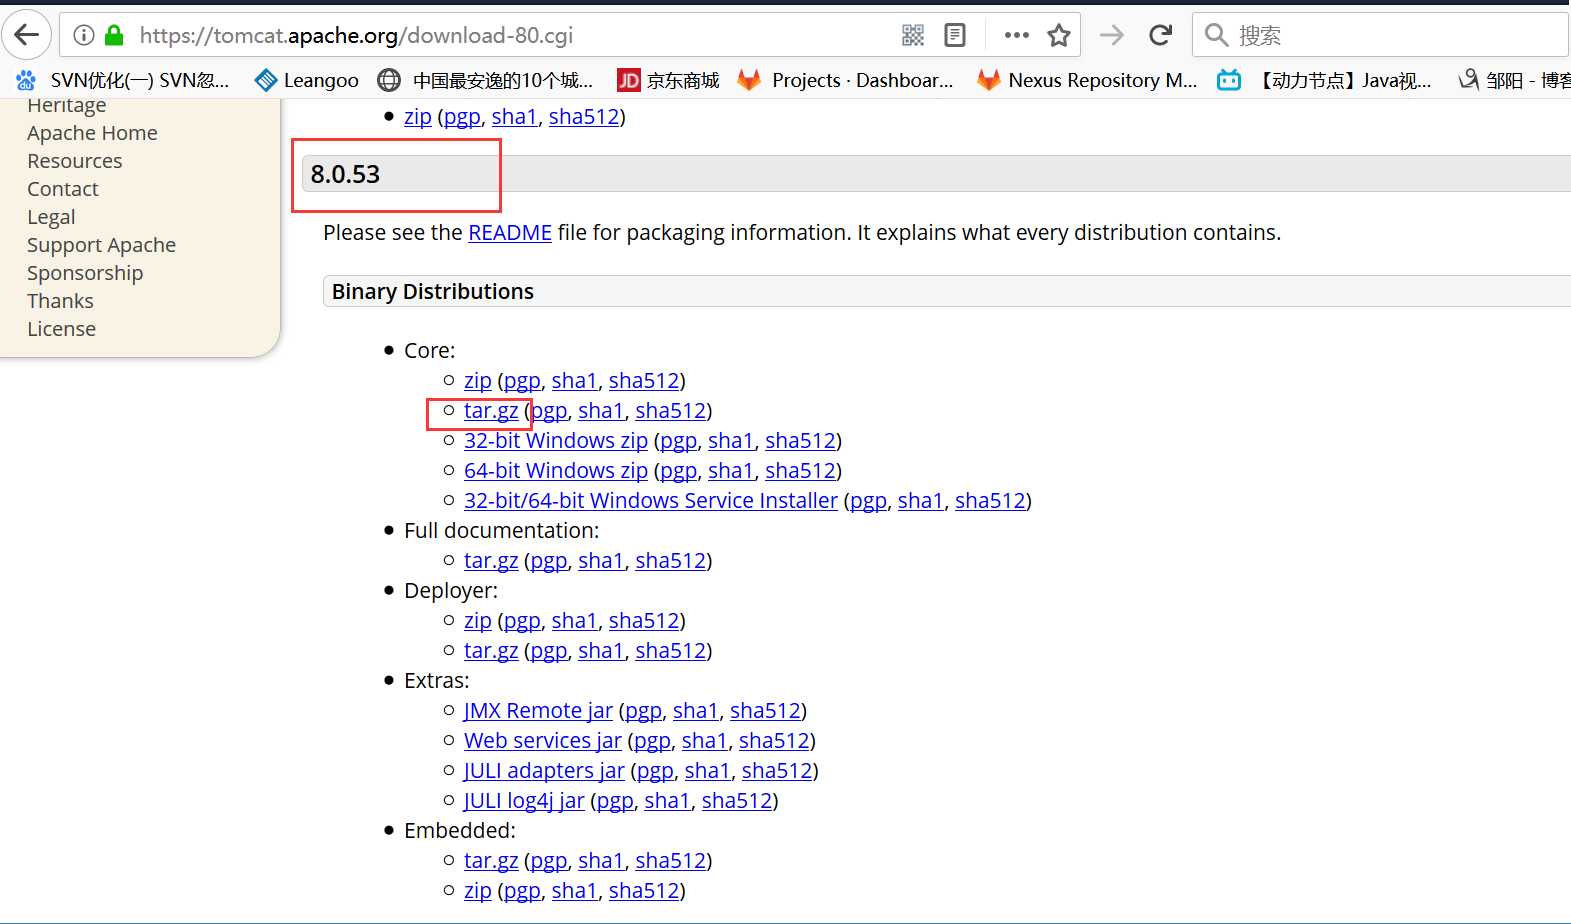Click the green secure padlock icon
The width and height of the screenshot is (1571, 924).
tap(114, 35)
